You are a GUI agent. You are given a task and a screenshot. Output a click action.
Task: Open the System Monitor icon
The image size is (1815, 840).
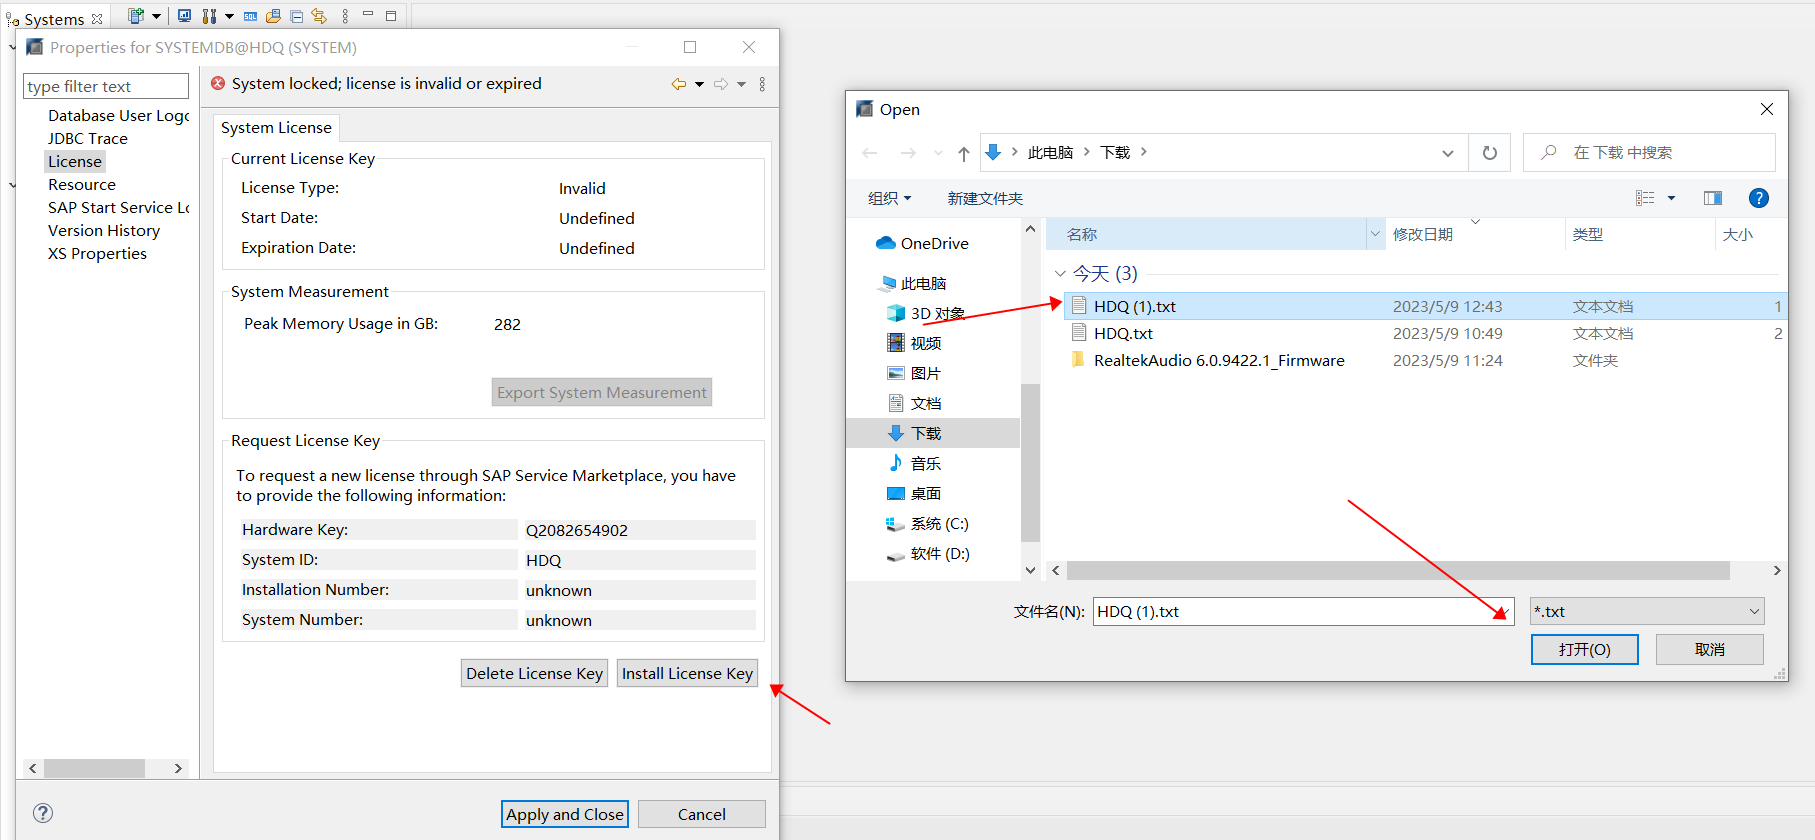pos(184,16)
